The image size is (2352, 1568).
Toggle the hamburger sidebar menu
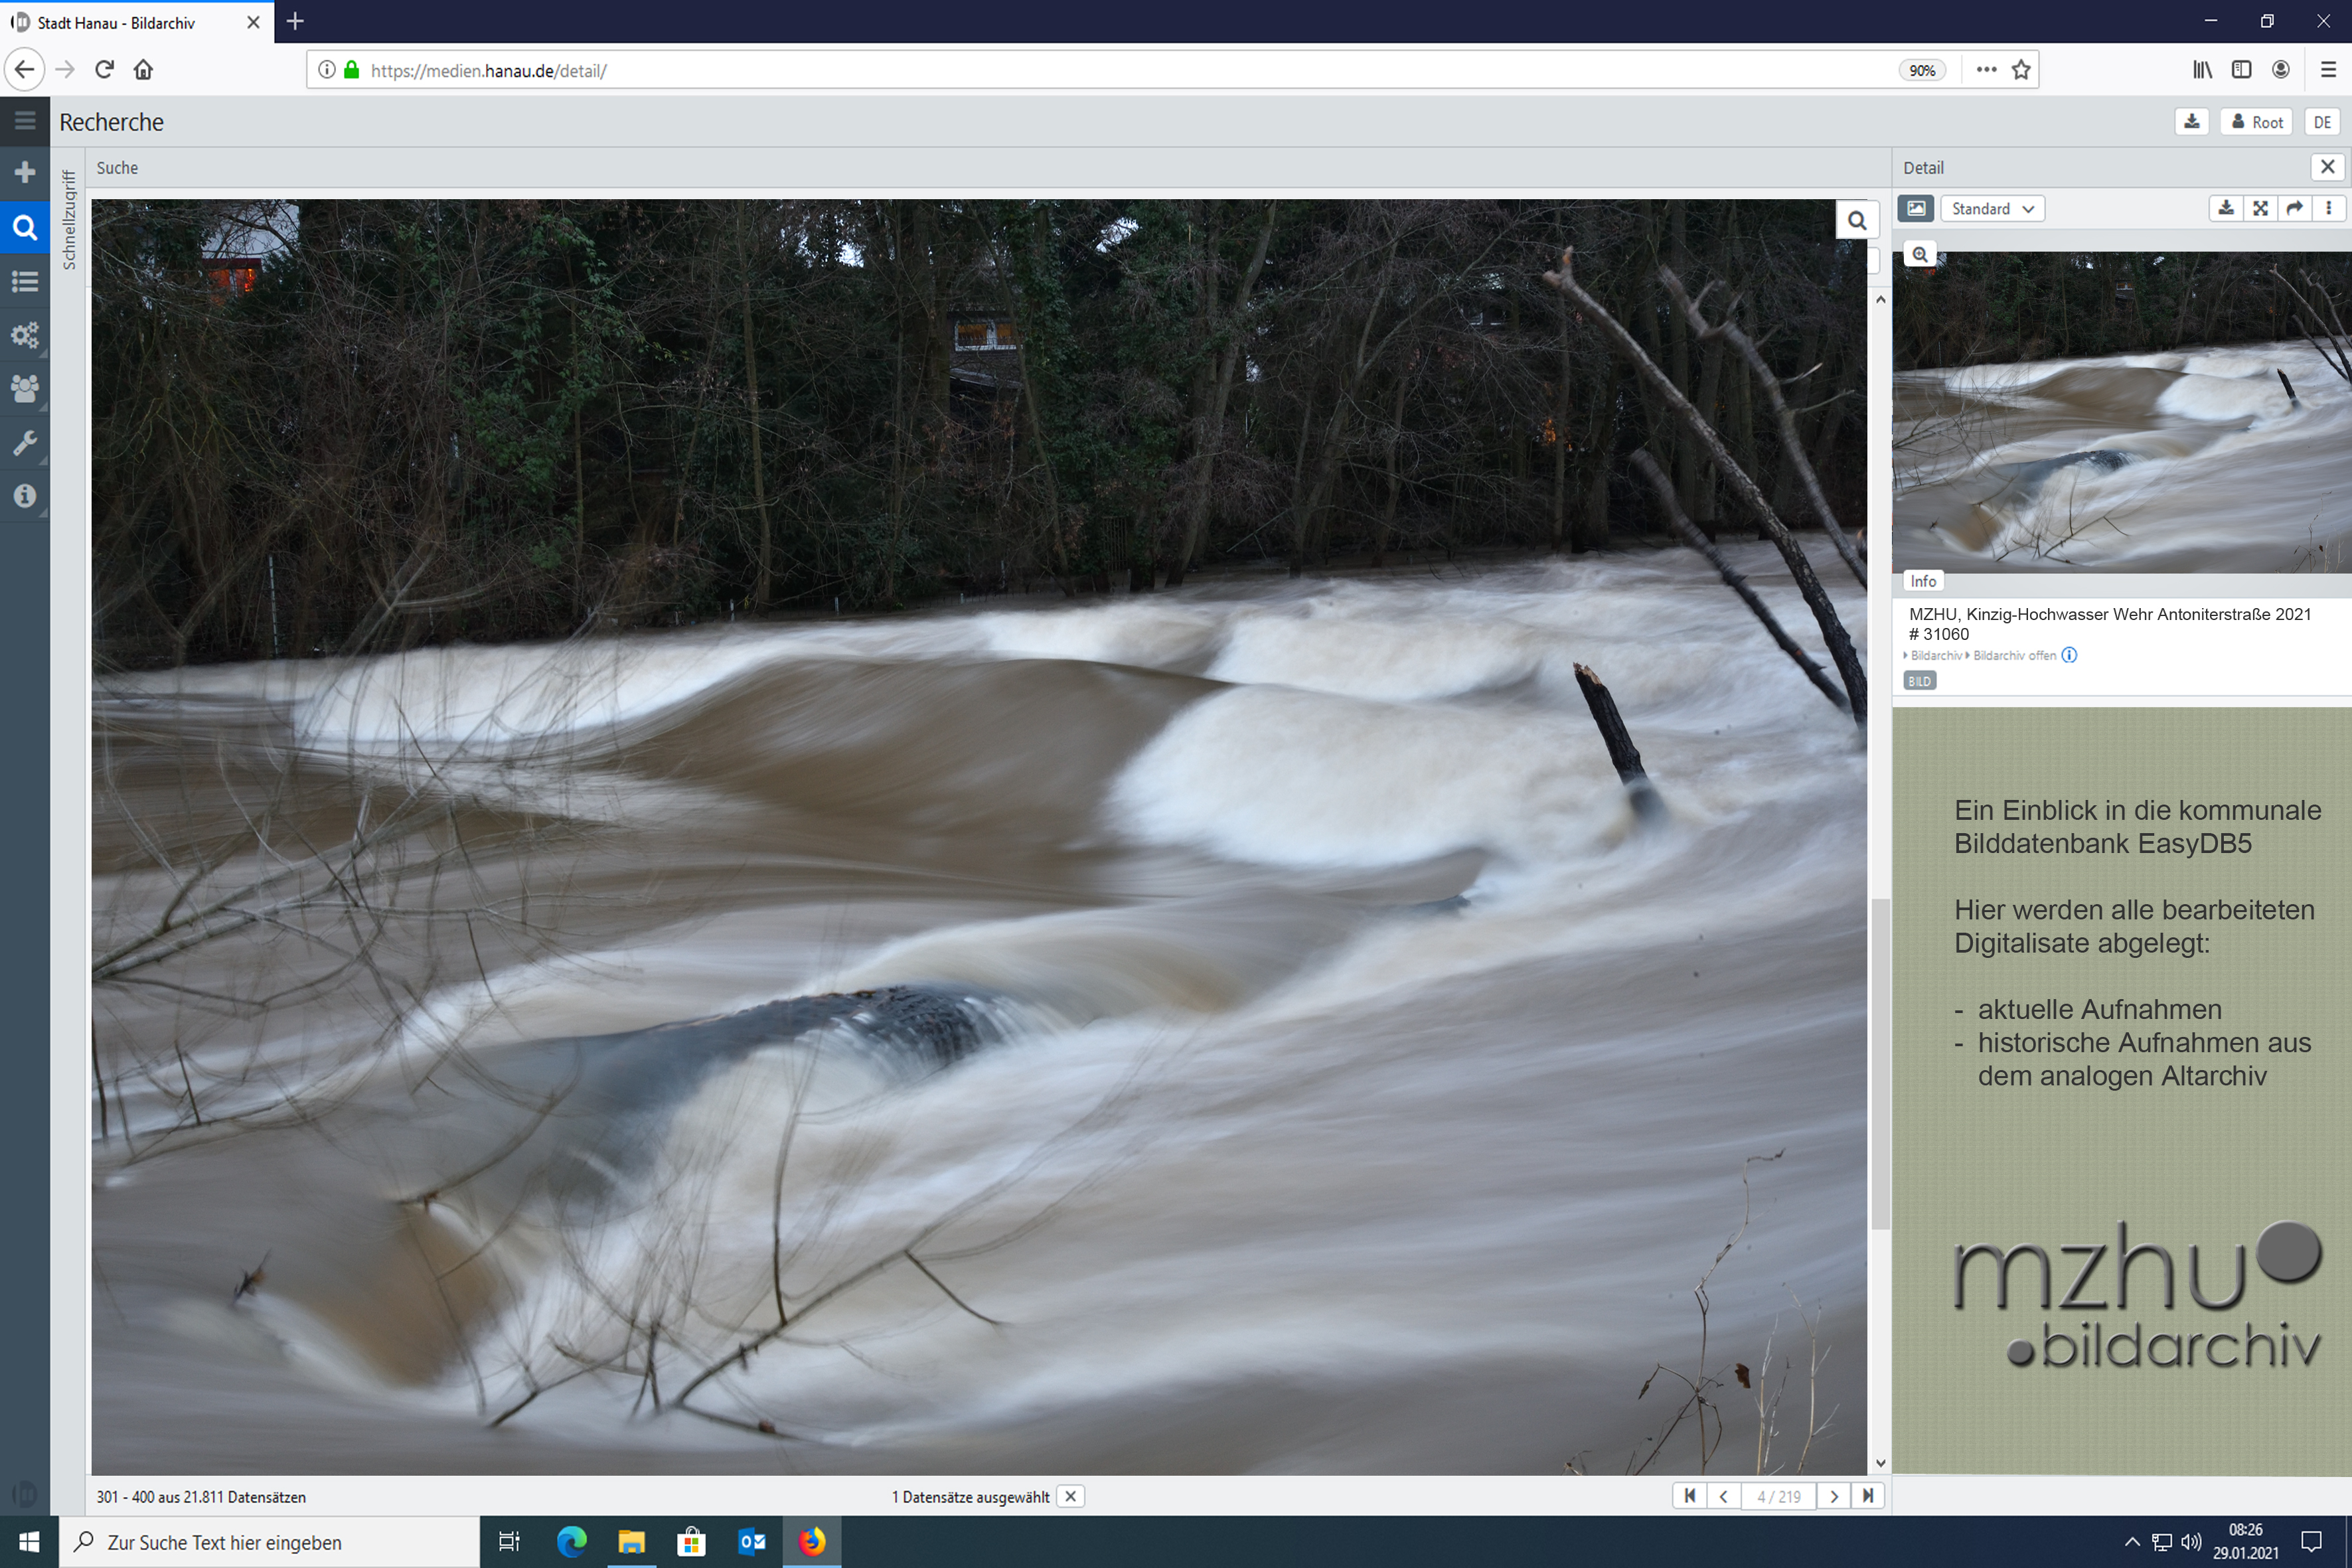point(25,121)
